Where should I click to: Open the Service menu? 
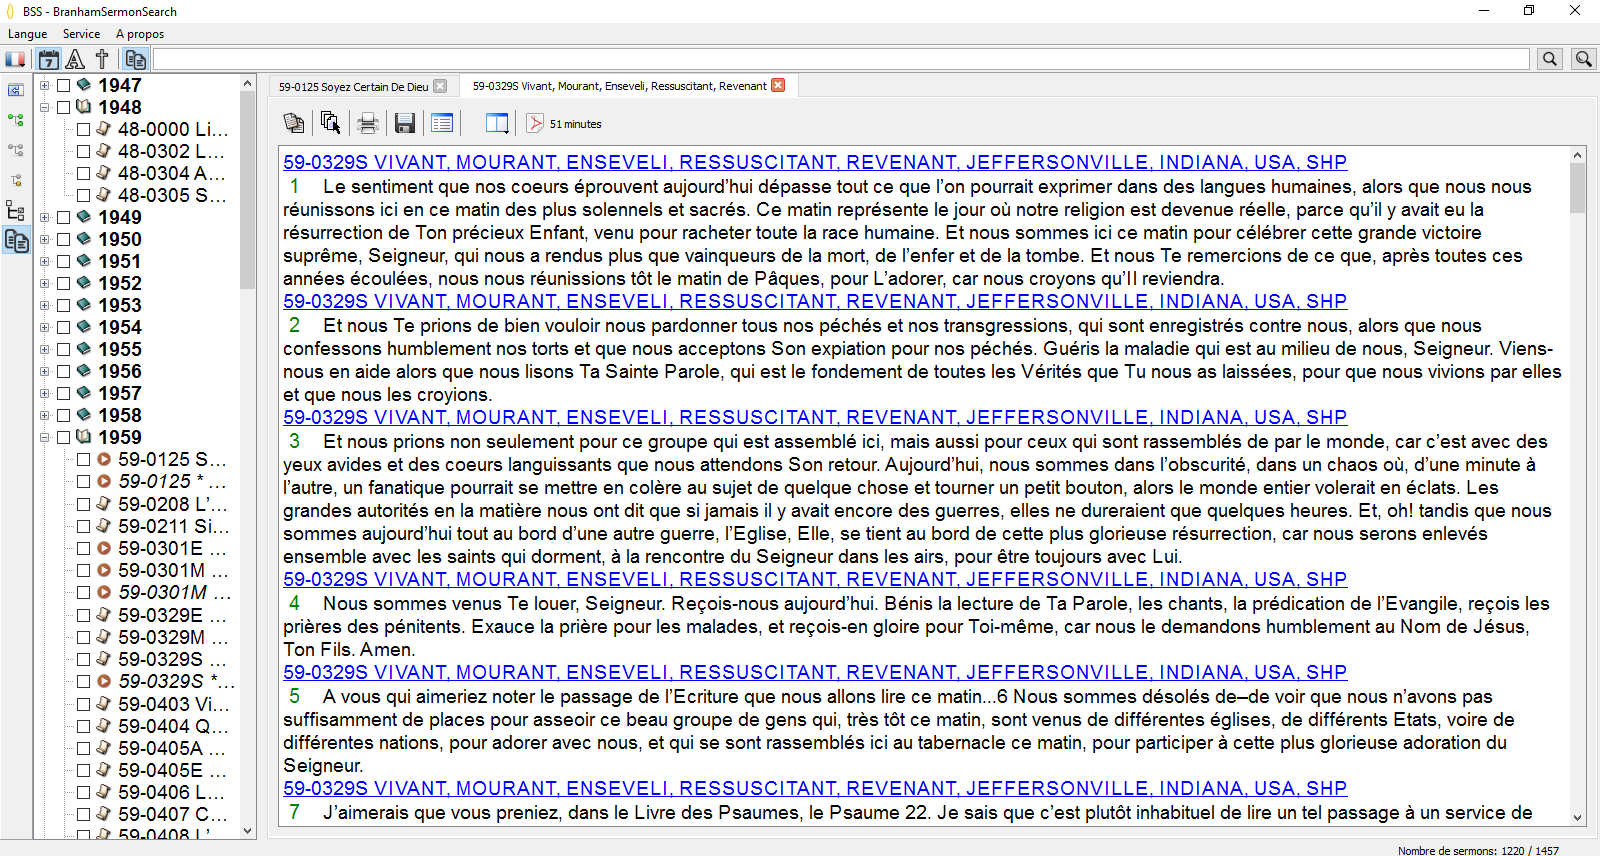click(81, 34)
